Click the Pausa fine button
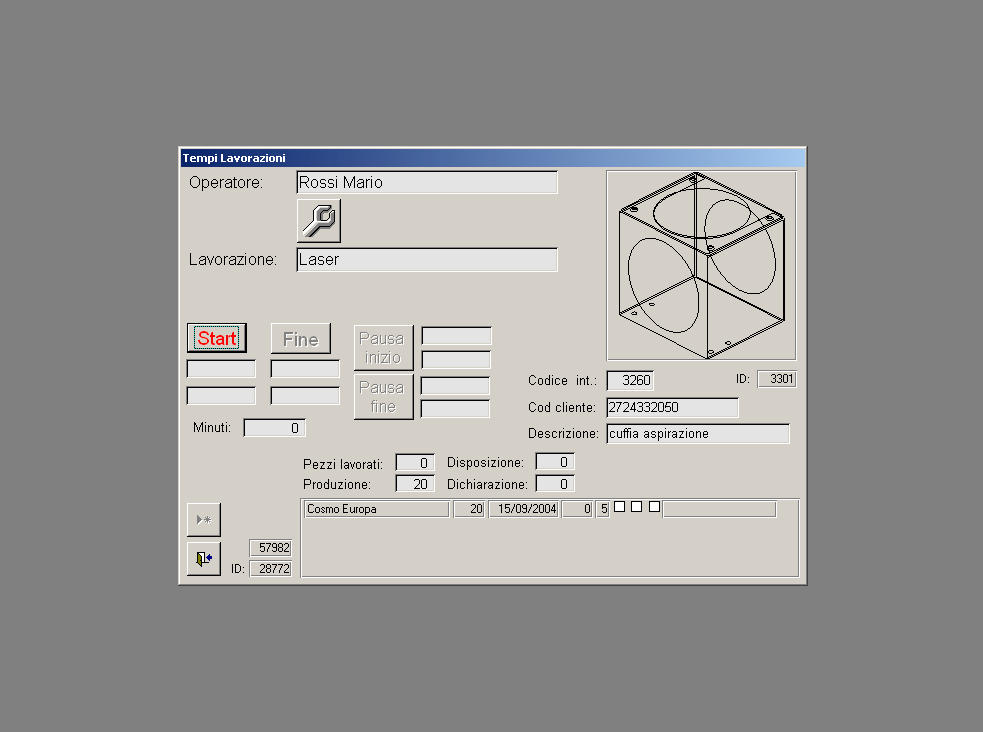The image size is (983, 732). point(383,397)
